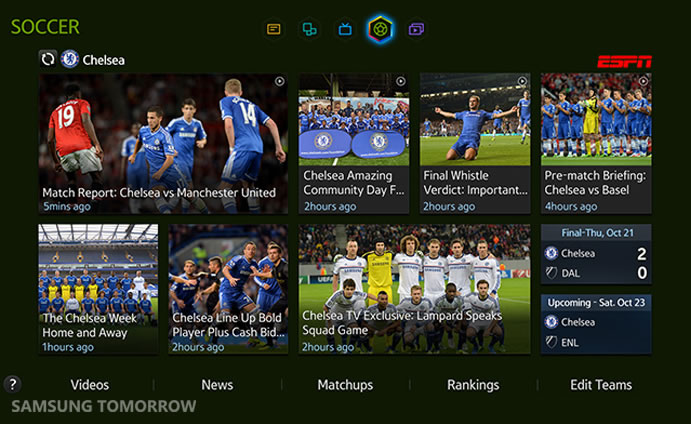Open the yellow news panel icon
The image size is (691, 424).
tap(274, 30)
